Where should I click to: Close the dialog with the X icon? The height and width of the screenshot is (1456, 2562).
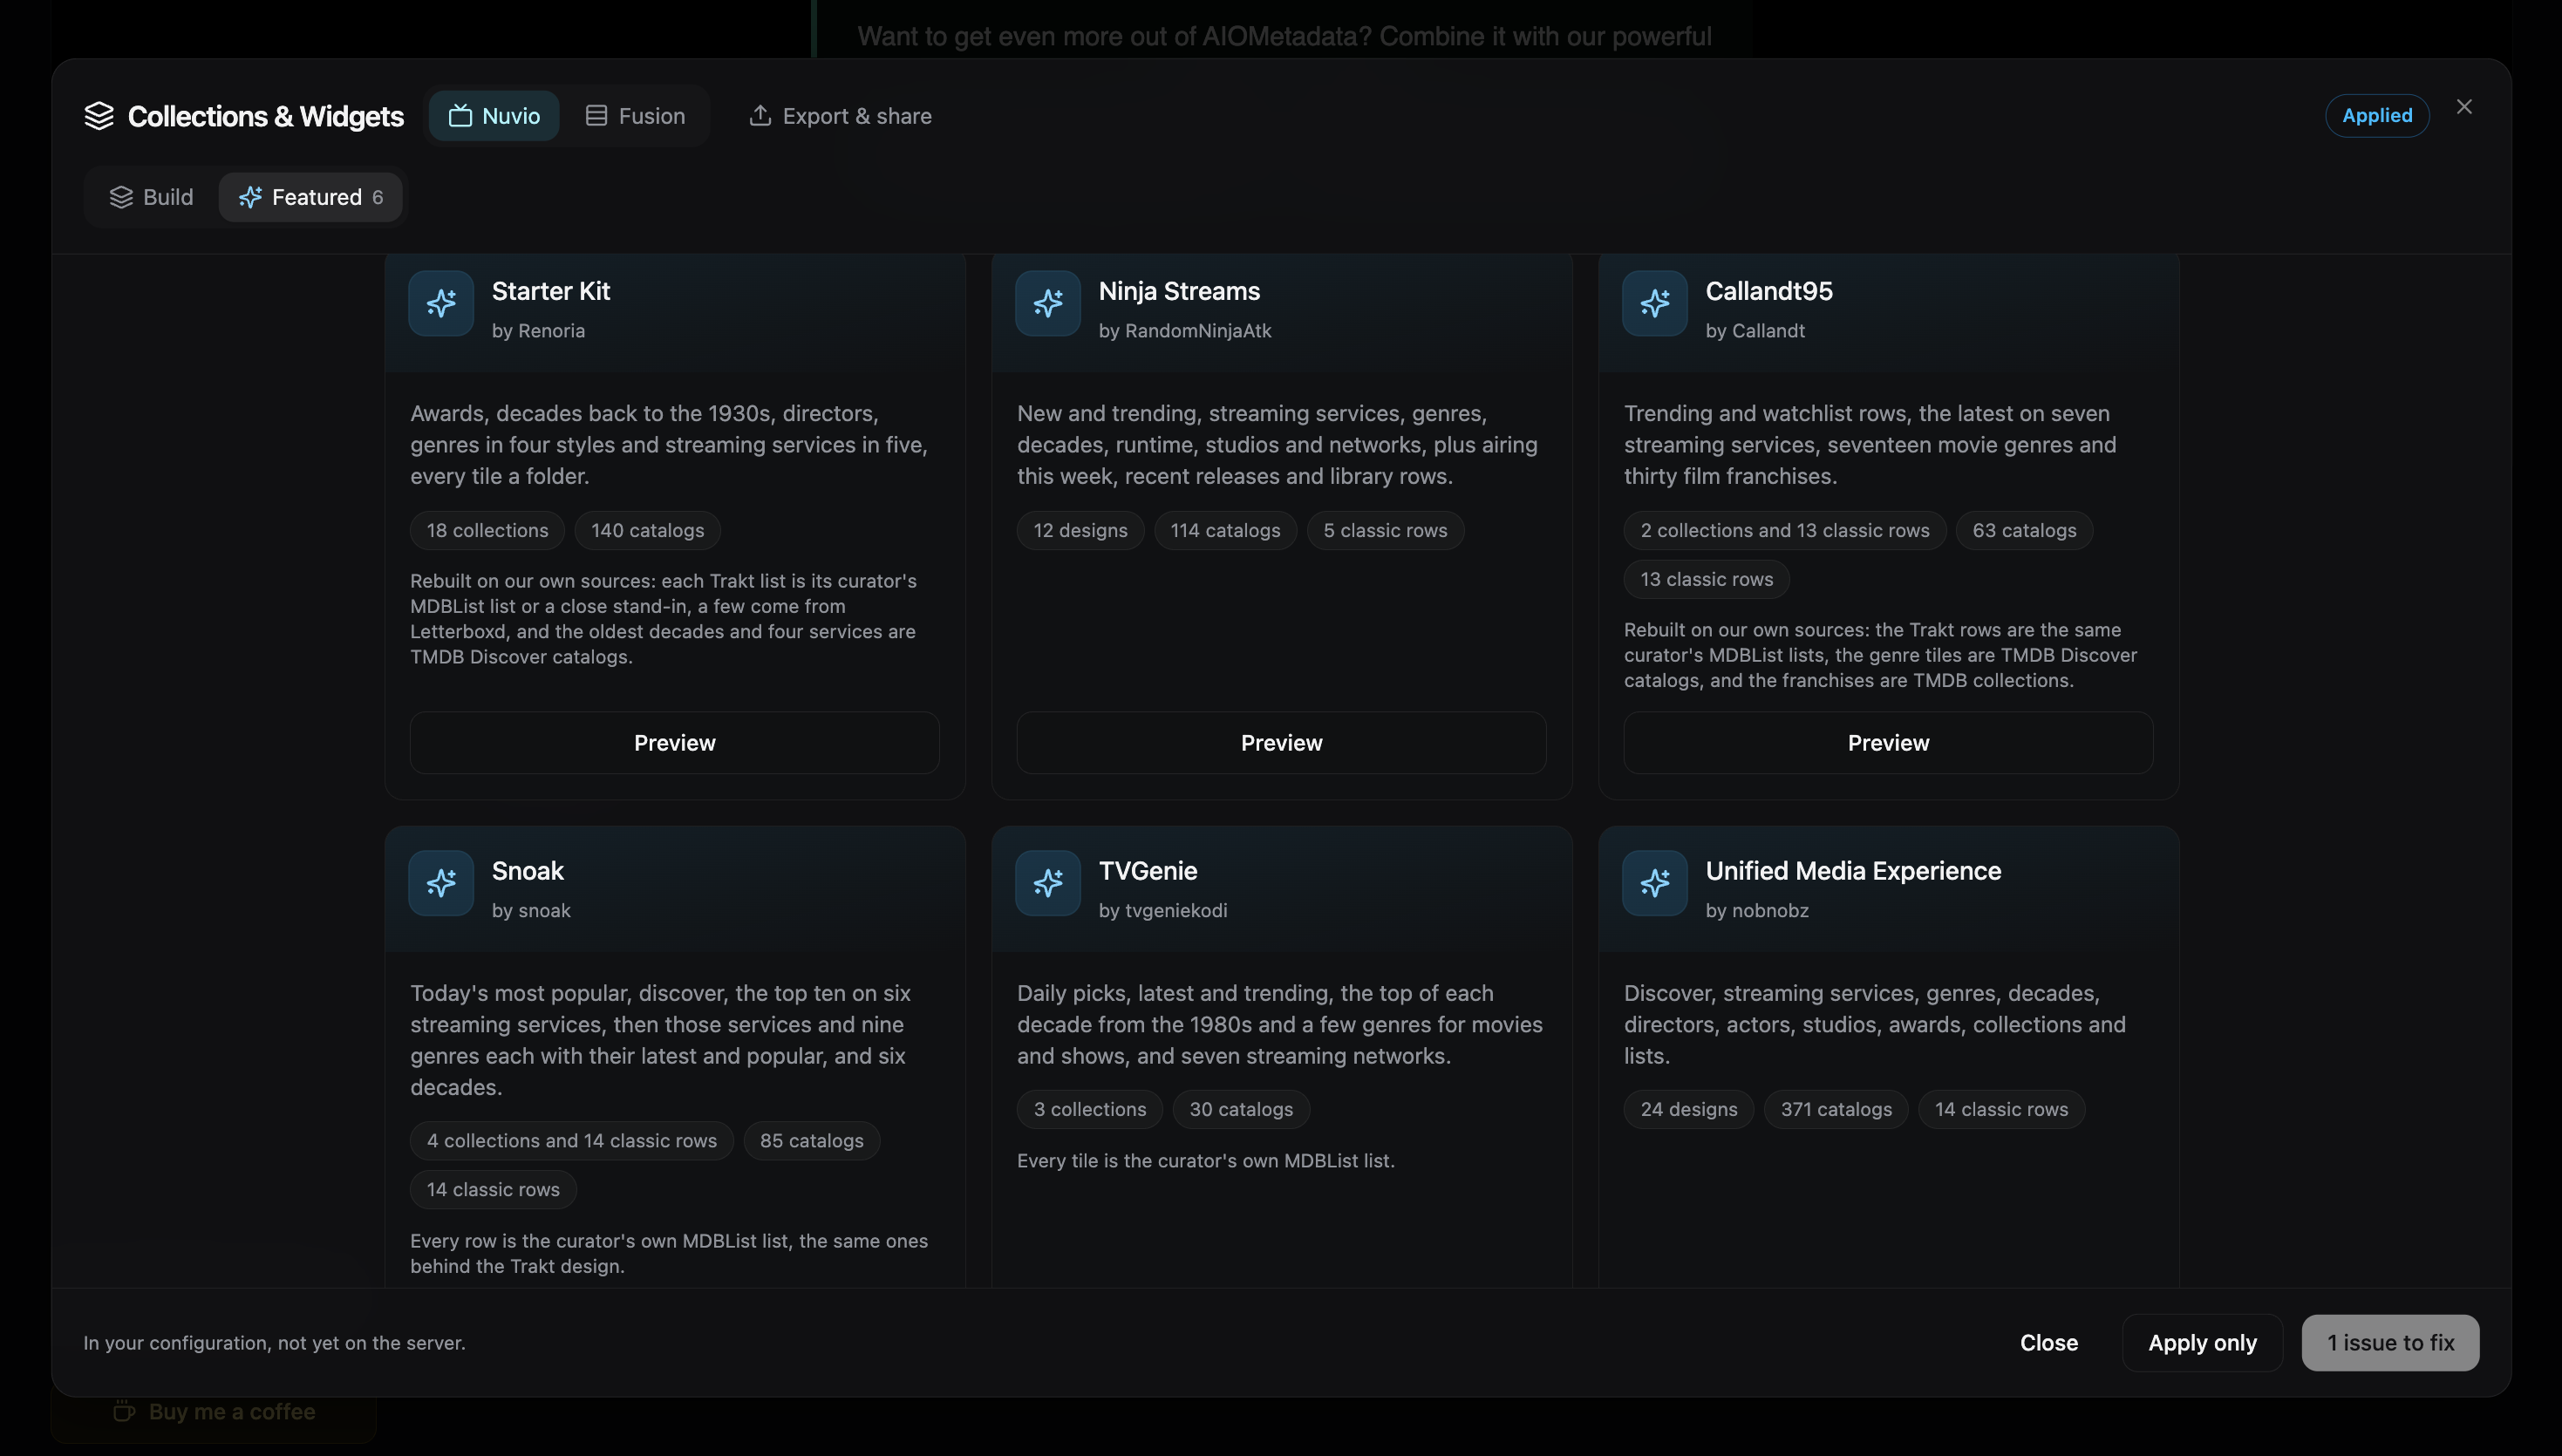click(2464, 107)
